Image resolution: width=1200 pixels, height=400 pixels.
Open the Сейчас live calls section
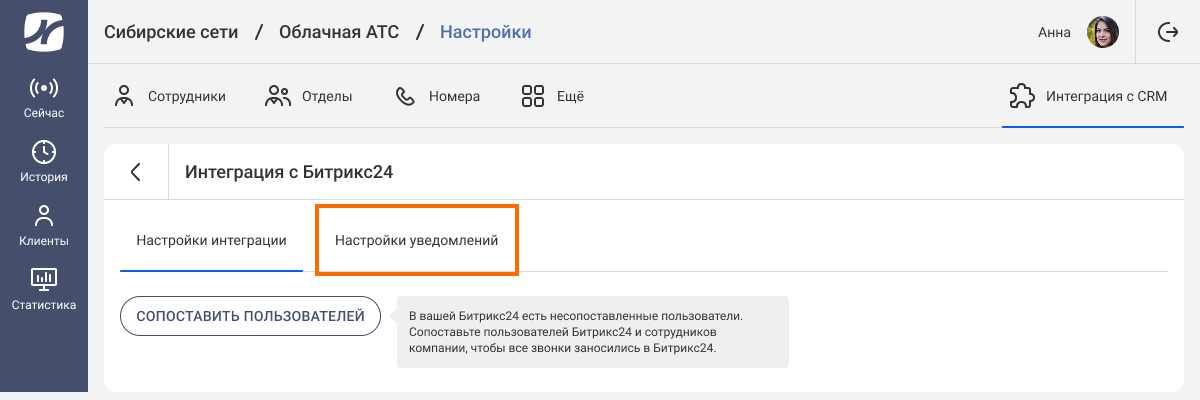[44, 98]
